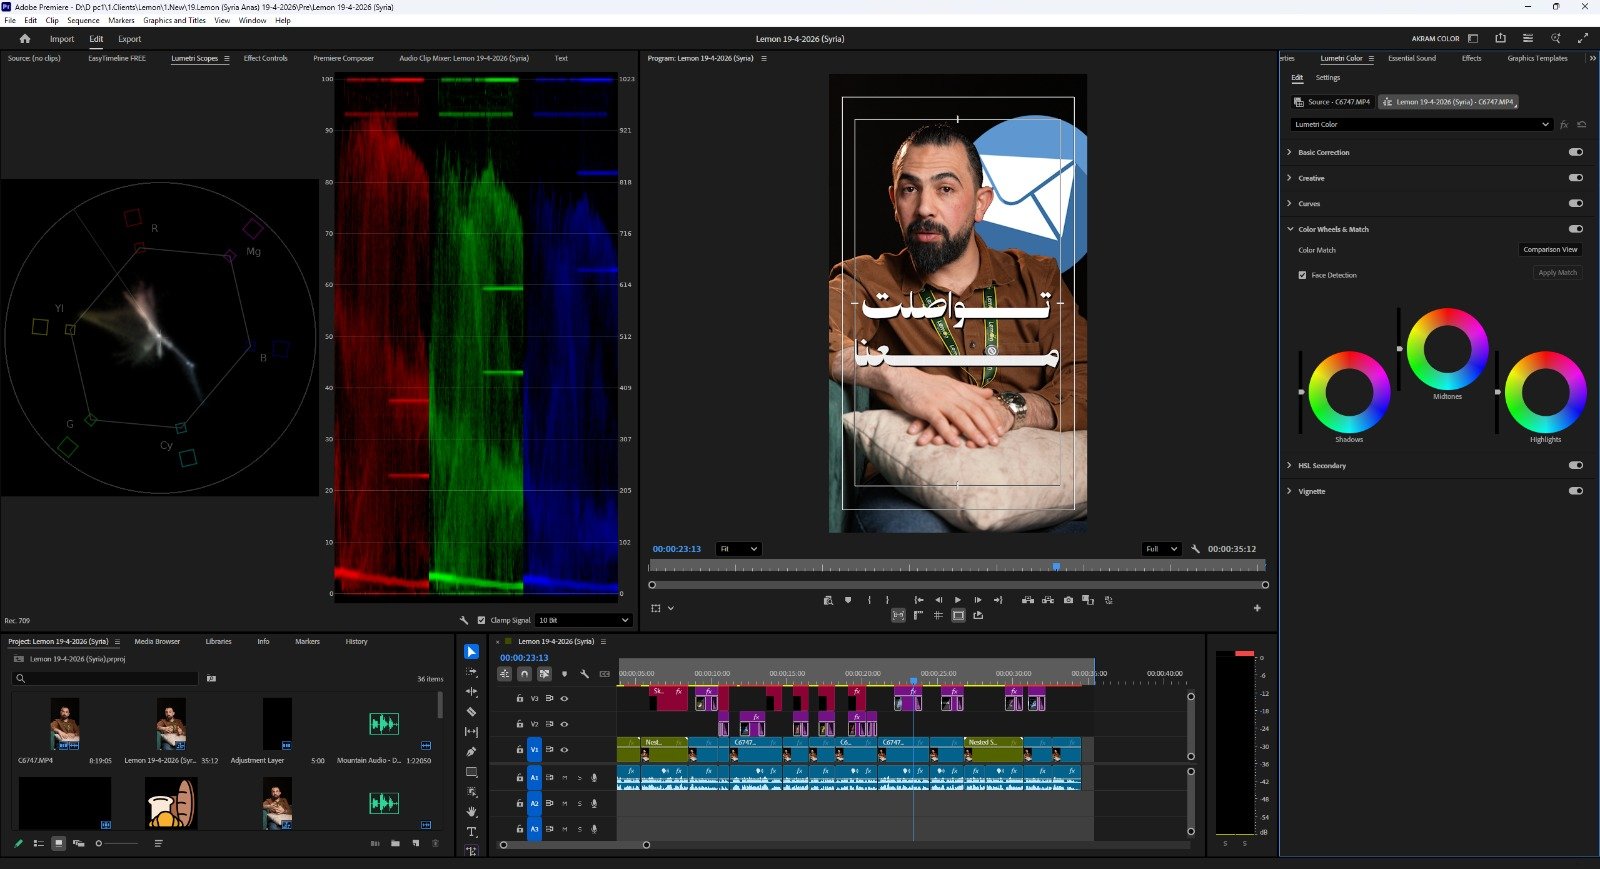This screenshot has width=1600, height=869.
Task: Select the Ripple Edit tool
Action: coord(471,692)
